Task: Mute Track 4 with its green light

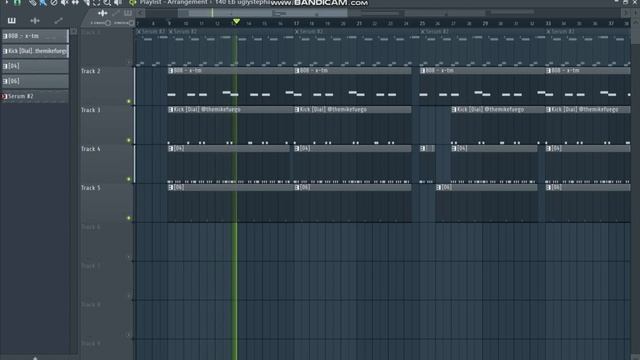Action: point(129,179)
